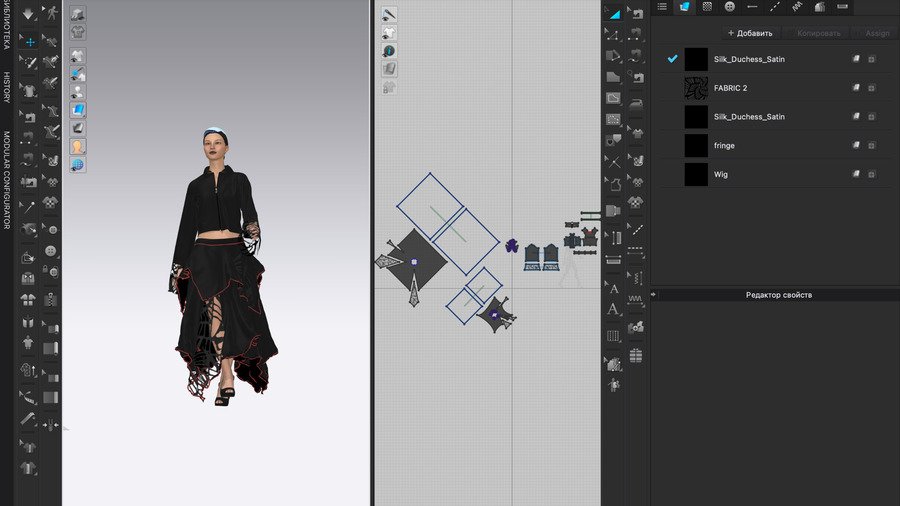900x506 pixels.
Task: Open the Pucker tab in object browser
Action: click(797, 7)
